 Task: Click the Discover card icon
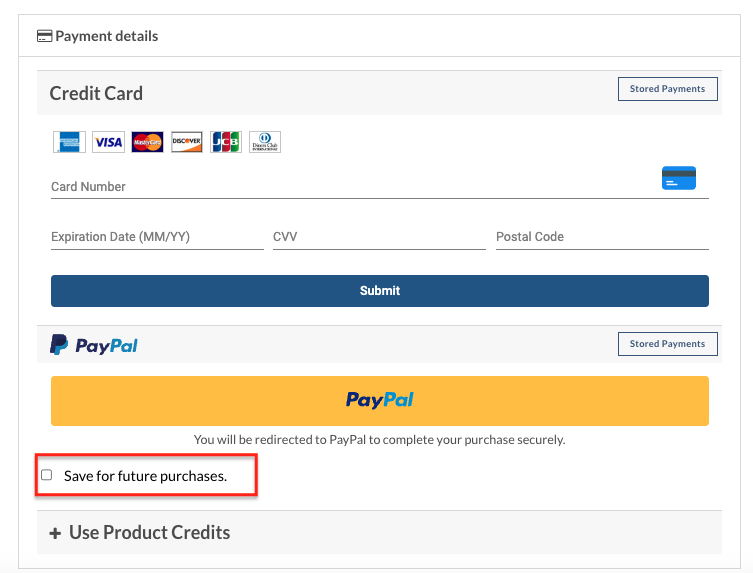[x=186, y=142]
